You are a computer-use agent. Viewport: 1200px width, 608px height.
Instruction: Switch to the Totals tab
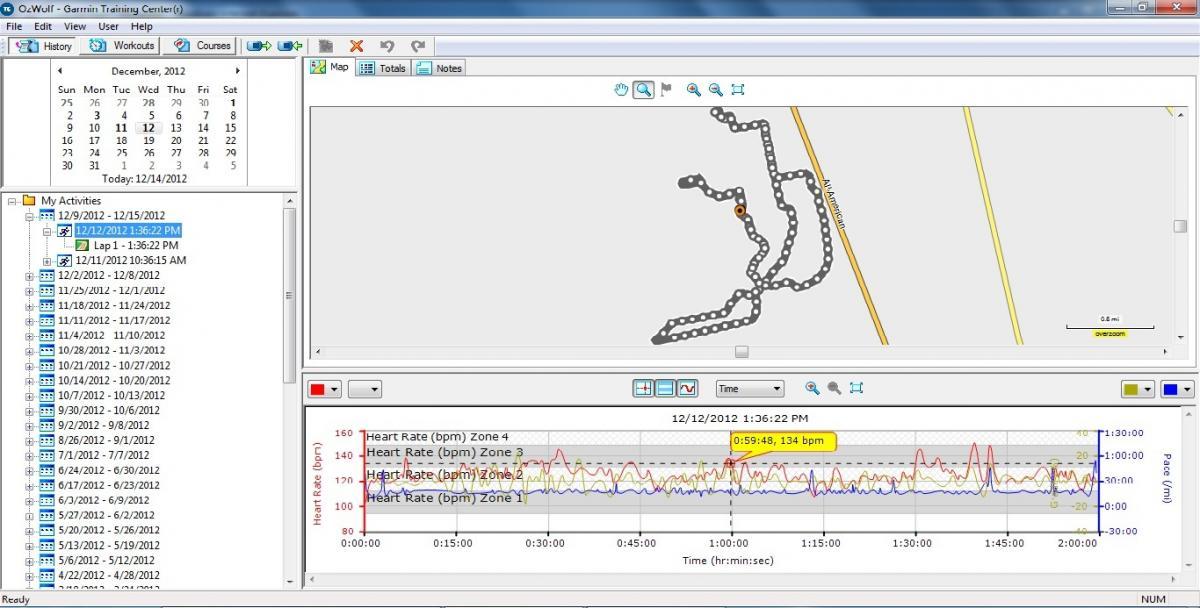[382, 67]
